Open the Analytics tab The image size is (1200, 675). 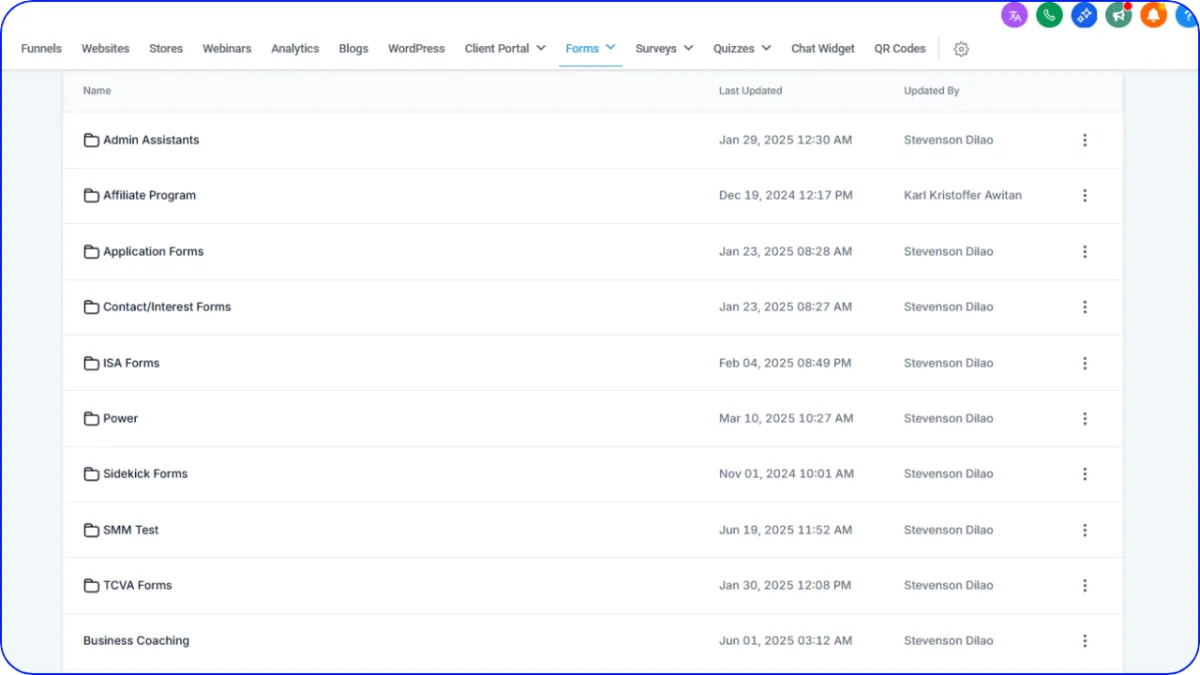click(295, 48)
